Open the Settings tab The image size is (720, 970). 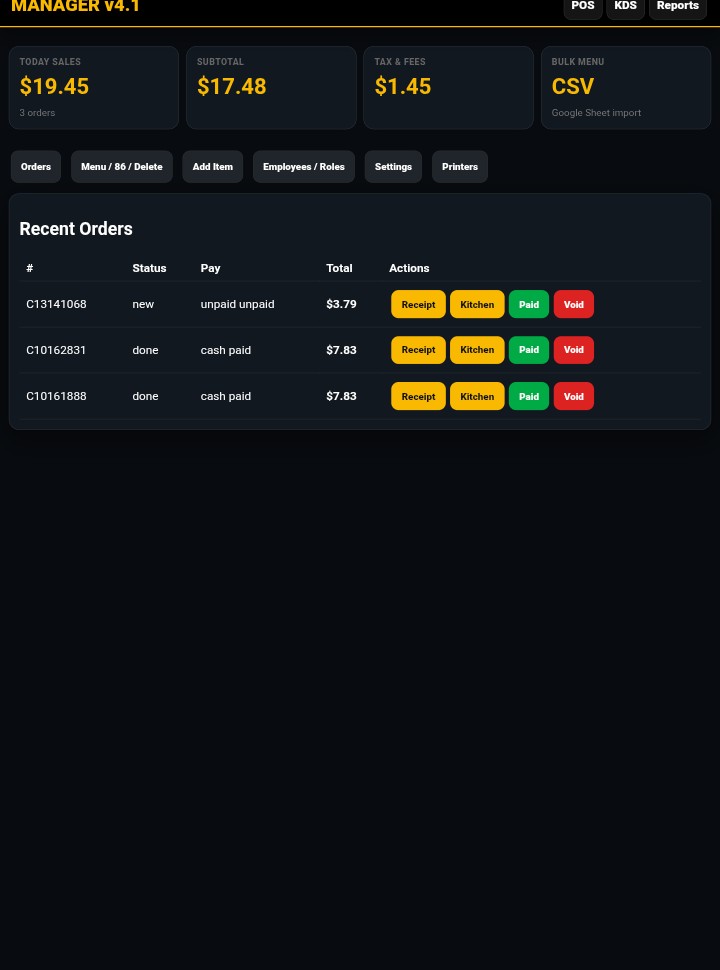pos(393,166)
